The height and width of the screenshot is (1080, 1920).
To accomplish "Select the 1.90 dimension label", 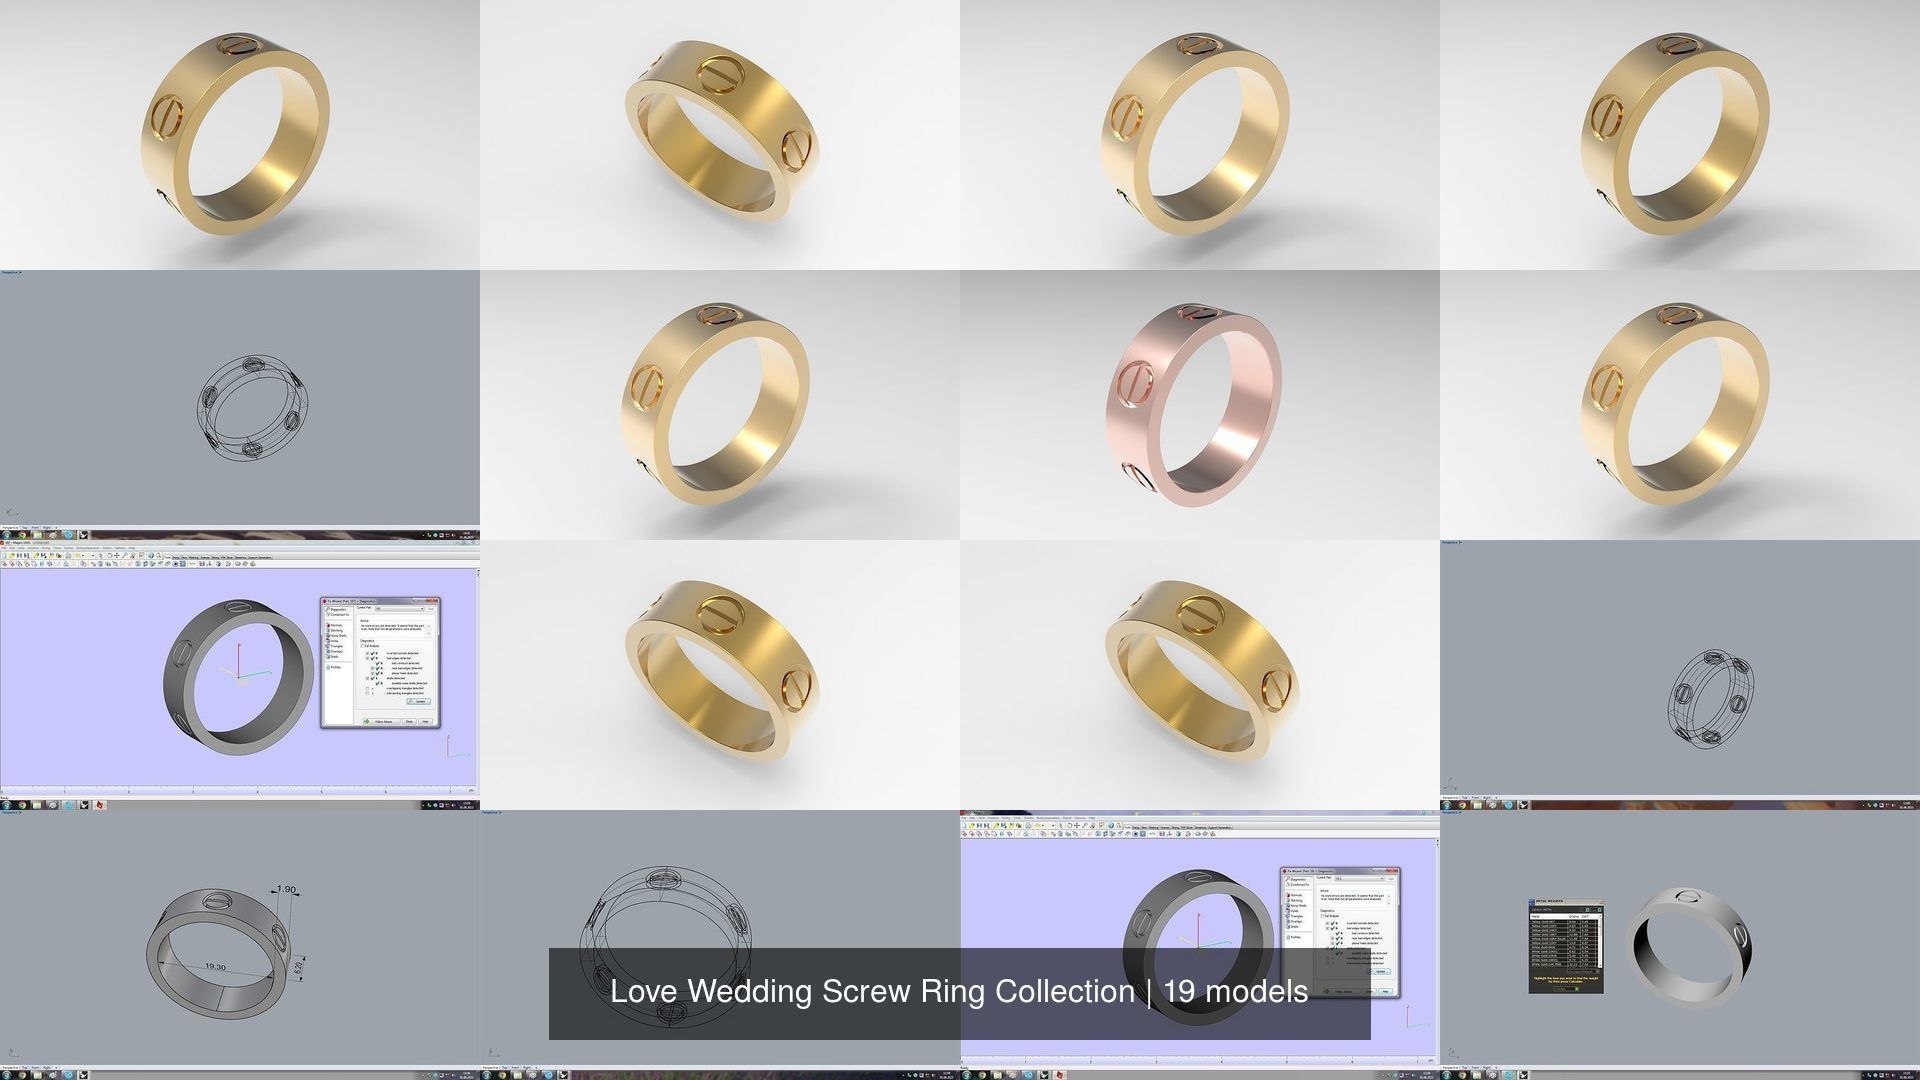I will 287,889.
